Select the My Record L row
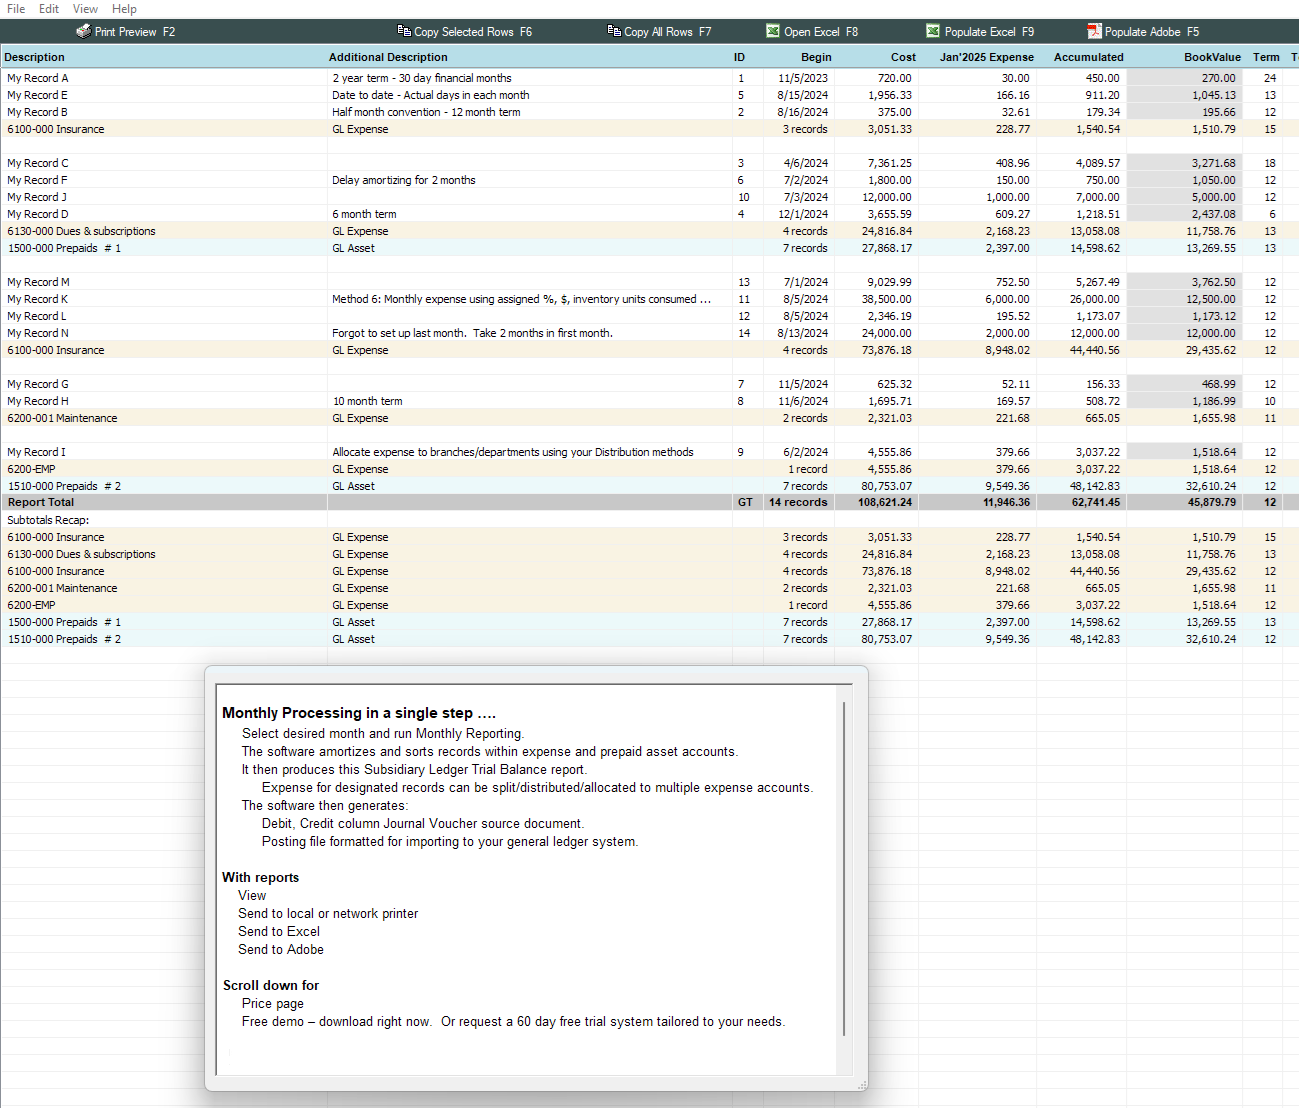 pos(649,316)
